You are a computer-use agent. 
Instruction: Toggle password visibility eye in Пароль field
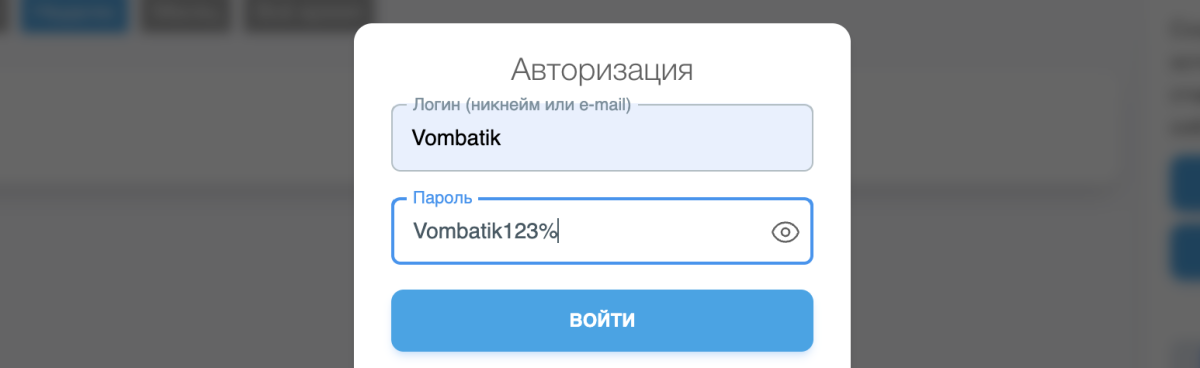click(785, 232)
